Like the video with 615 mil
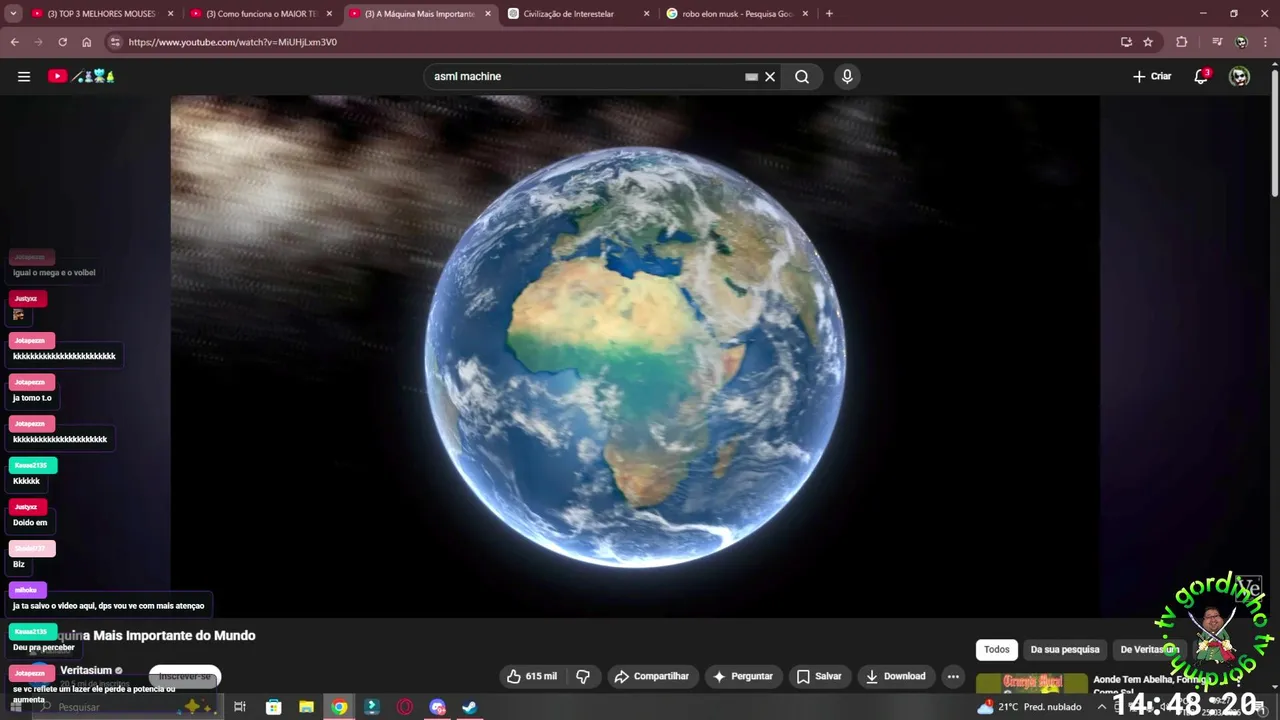 (x=532, y=676)
